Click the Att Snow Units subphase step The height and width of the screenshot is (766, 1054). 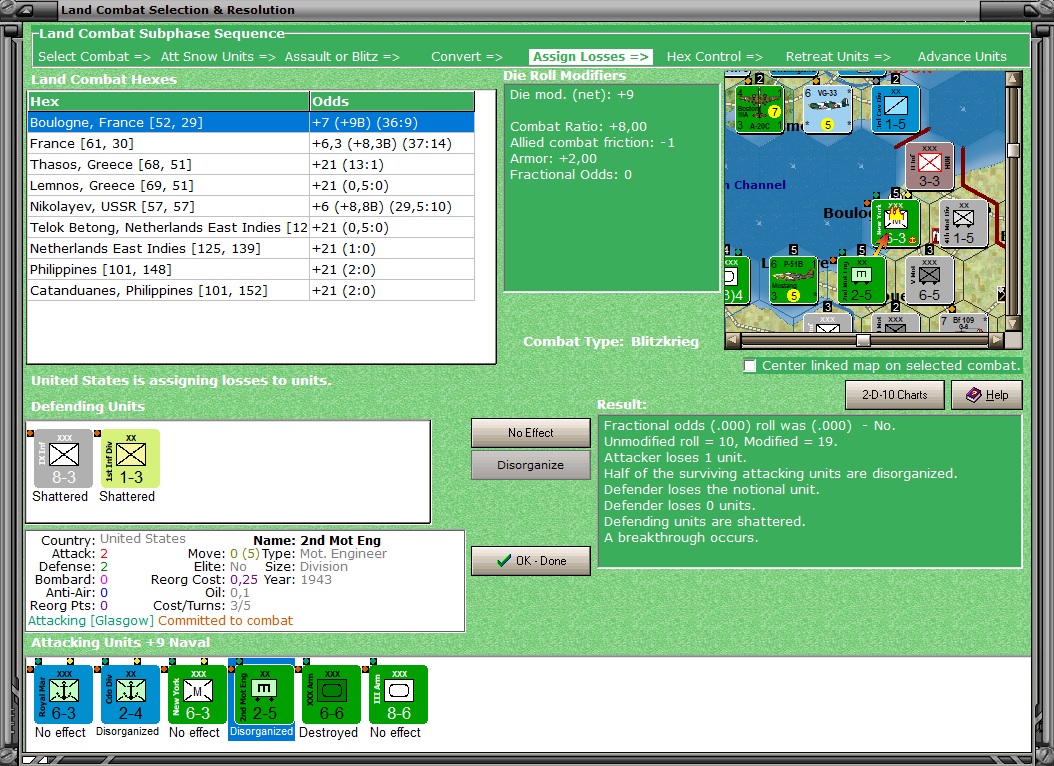click(218, 56)
